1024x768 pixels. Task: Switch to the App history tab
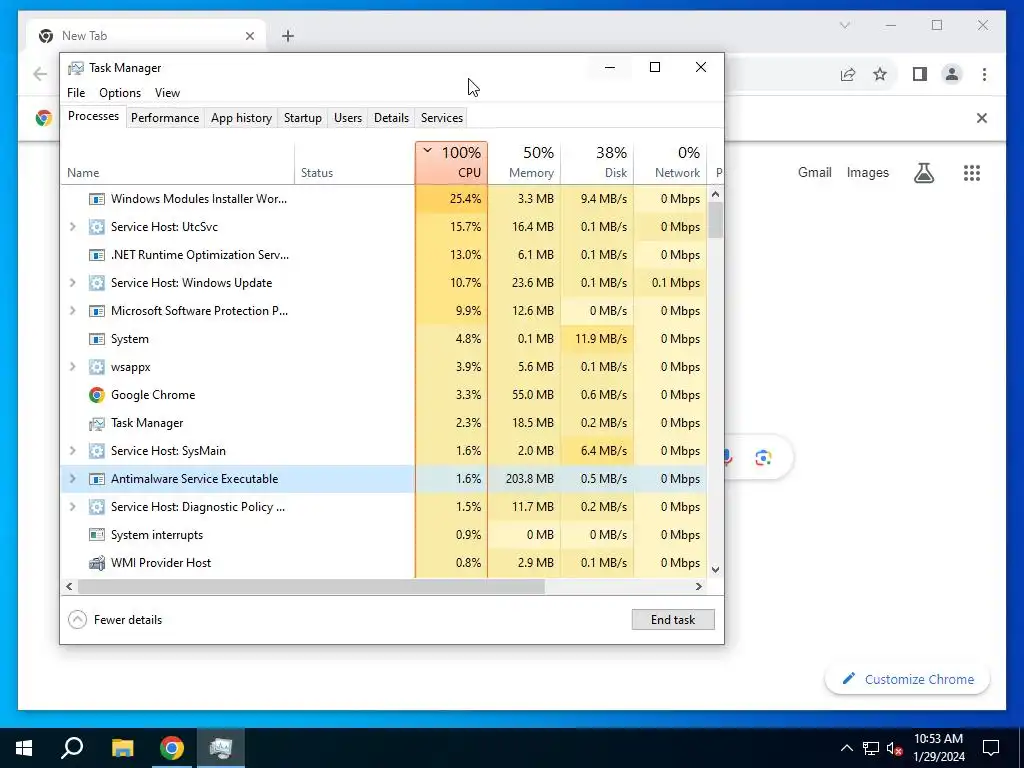[241, 118]
